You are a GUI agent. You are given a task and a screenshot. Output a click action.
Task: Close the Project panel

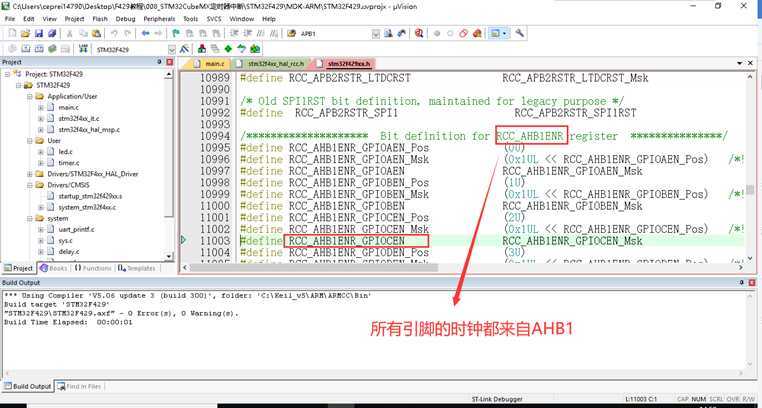click(x=170, y=62)
